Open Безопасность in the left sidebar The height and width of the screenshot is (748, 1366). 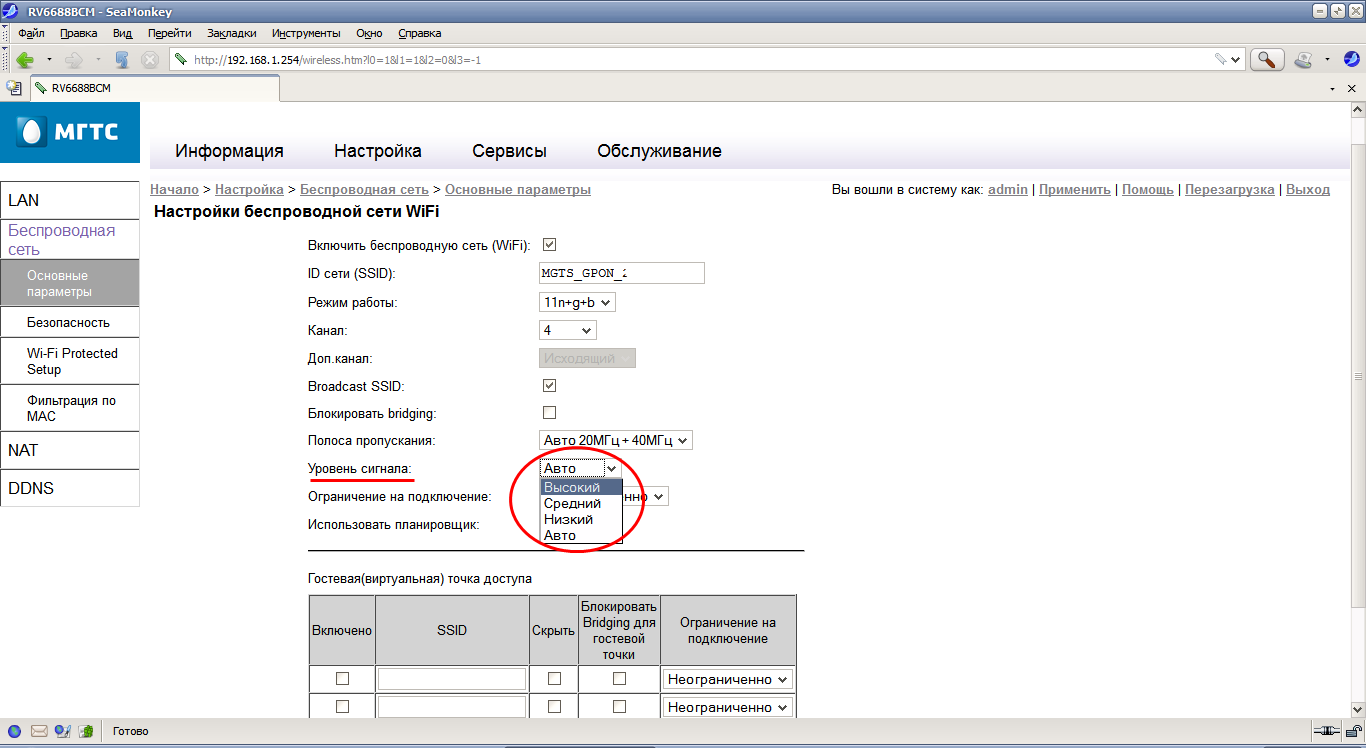pyautogui.click(x=69, y=323)
